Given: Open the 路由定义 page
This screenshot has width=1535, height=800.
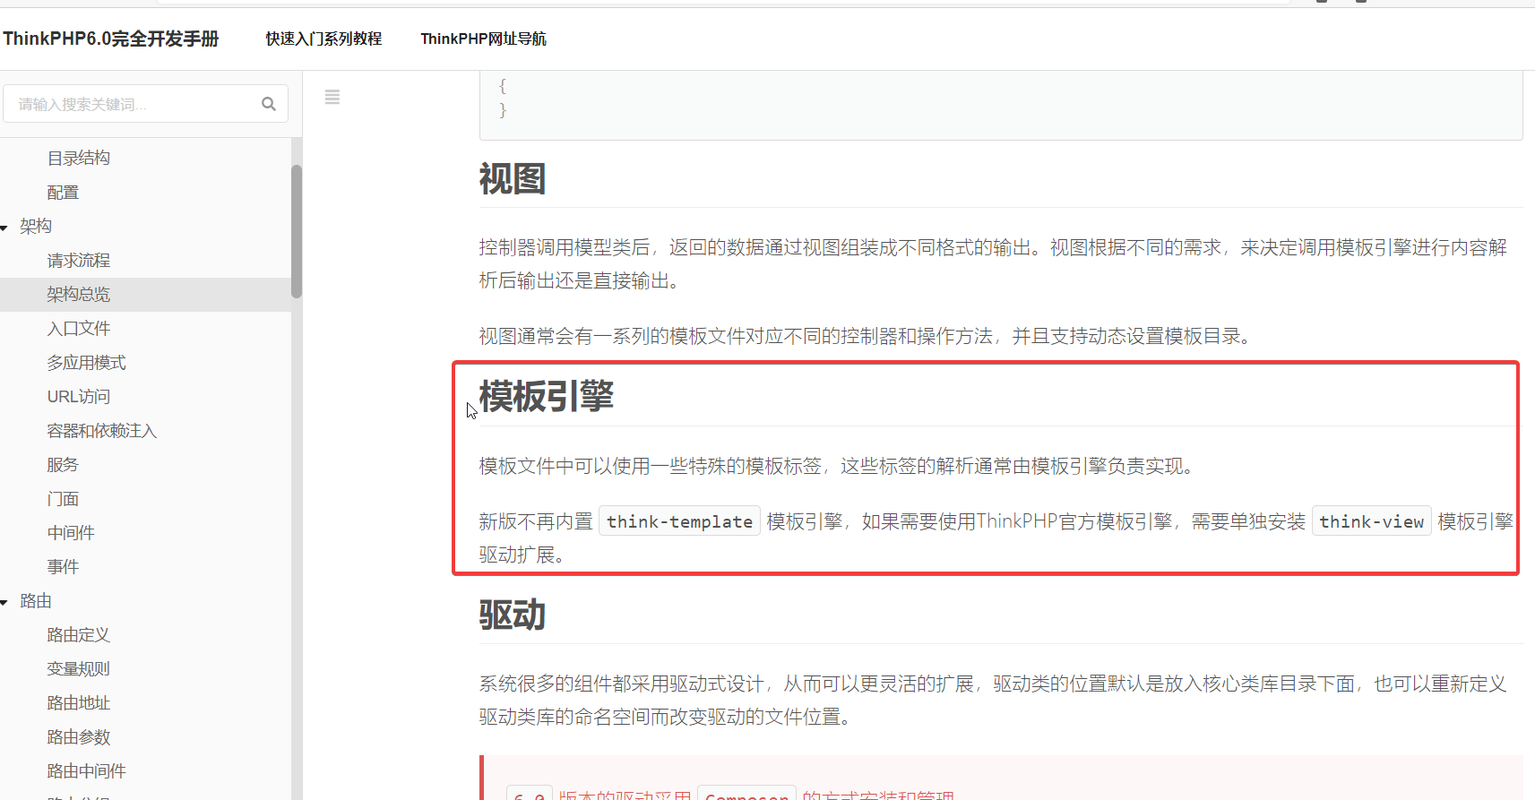Looking at the screenshot, I should click(78, 635).
